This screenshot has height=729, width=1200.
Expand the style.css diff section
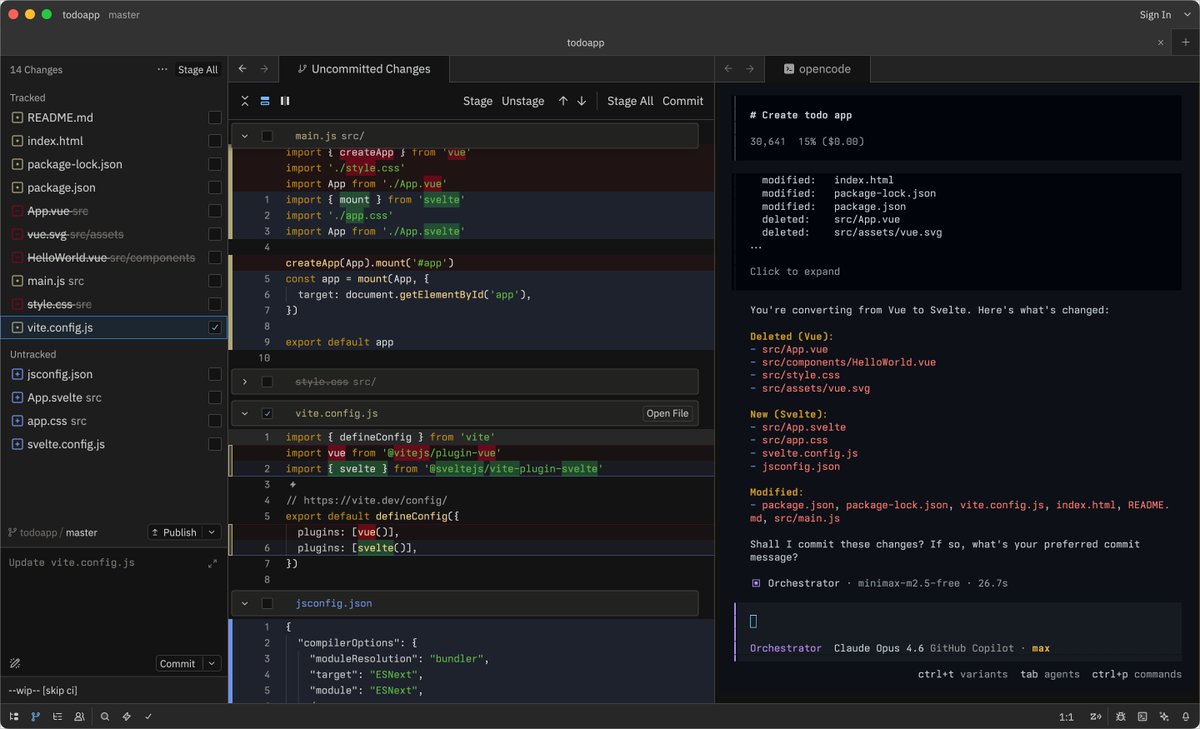tap(245, 382)
